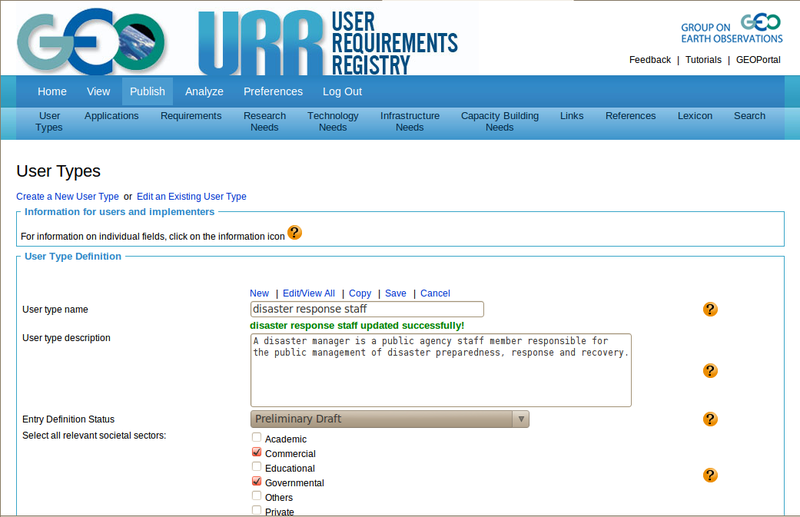Uncheck the Governmental sector checkbox
Image resolution: width=800 pixels, height=517 pixels.
click(257, 482)
